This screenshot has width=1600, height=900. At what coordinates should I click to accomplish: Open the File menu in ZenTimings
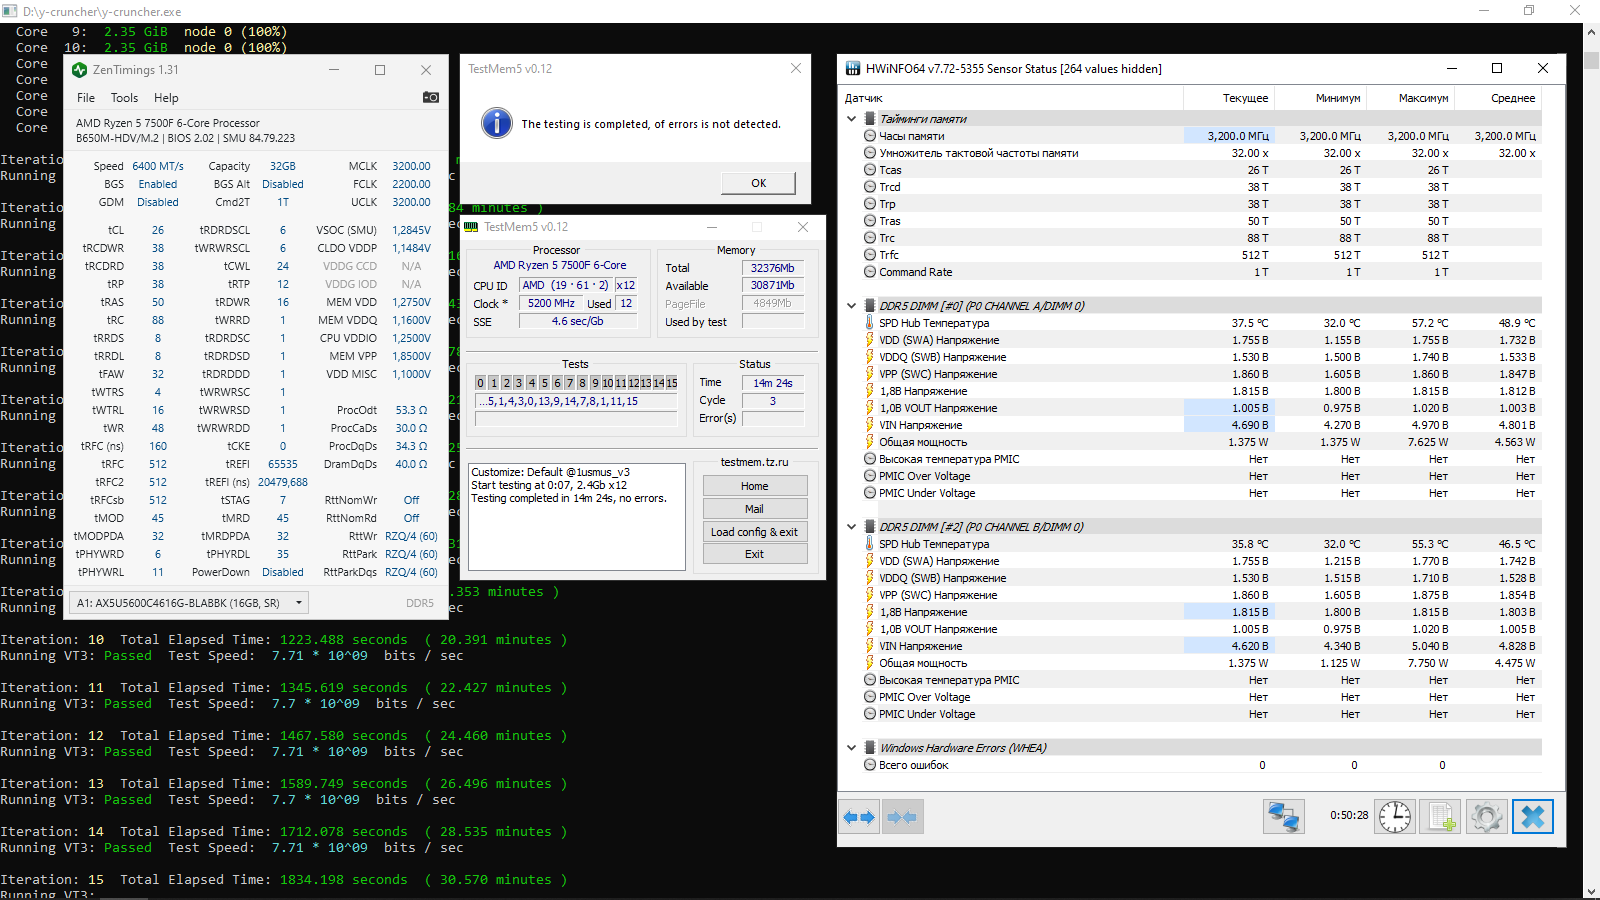pyautogui.click(x=86, y=98)
